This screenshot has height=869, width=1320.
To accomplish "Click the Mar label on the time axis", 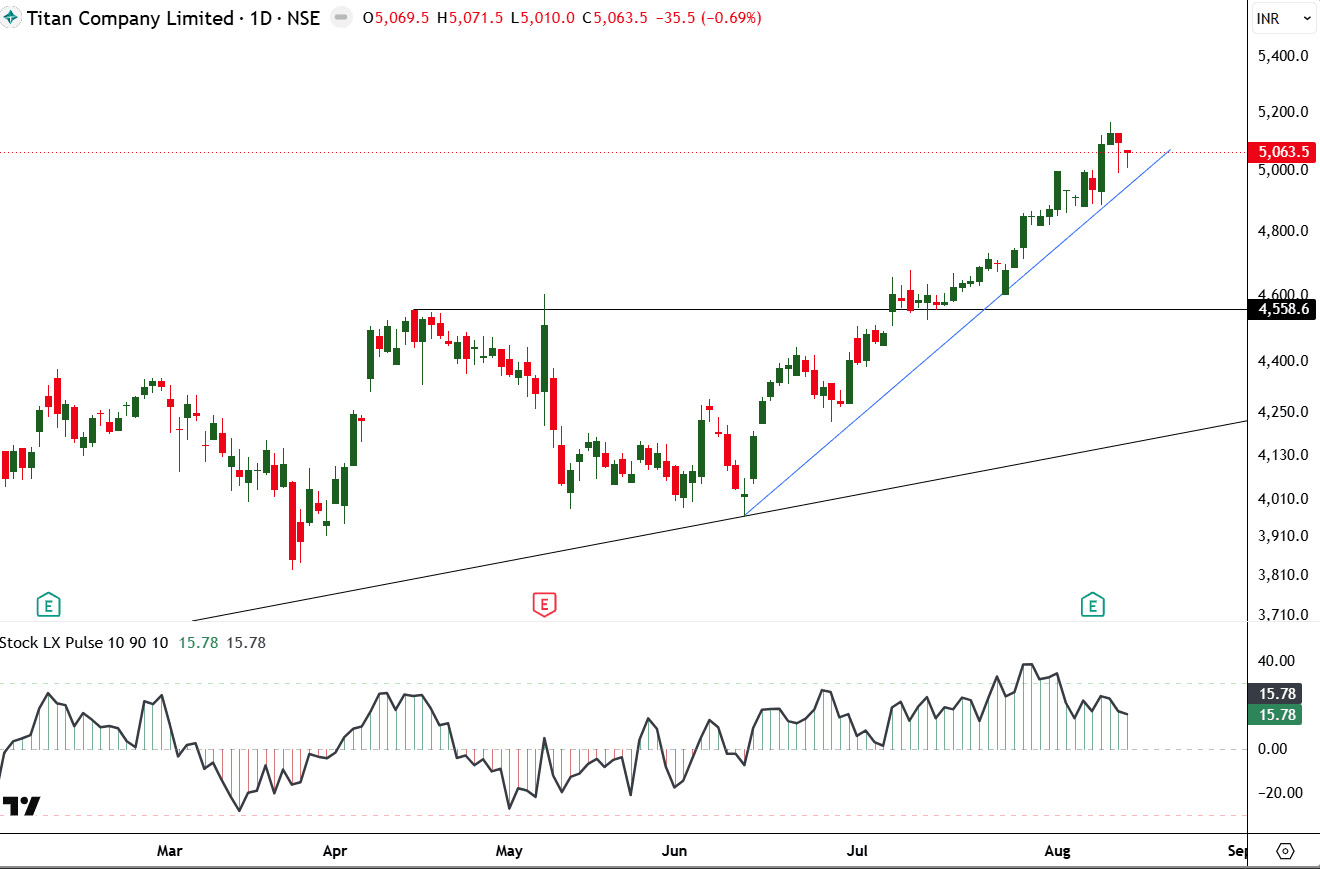I will pos(169,851).
